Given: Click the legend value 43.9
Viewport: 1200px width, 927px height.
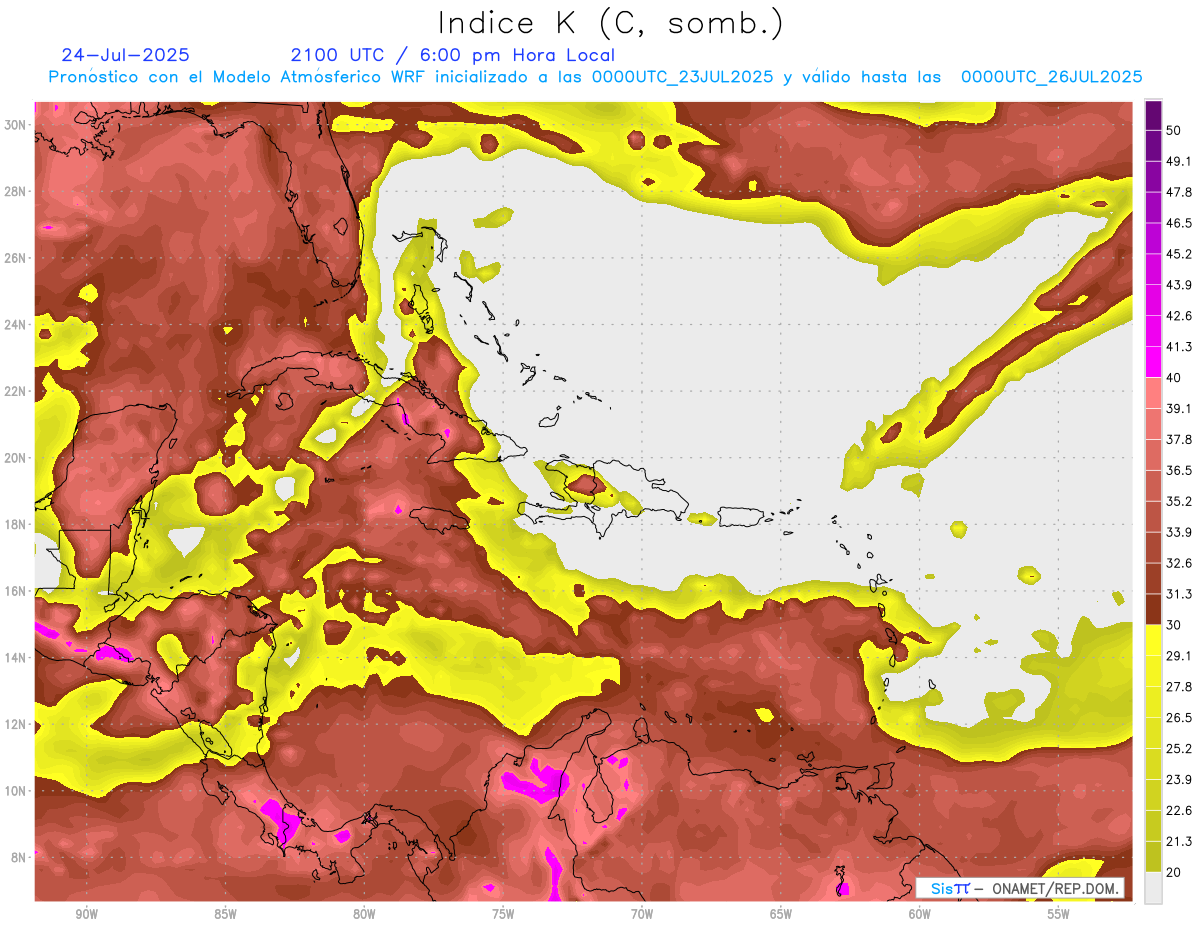Looking at the screenshot, I should click(1178, 285).
